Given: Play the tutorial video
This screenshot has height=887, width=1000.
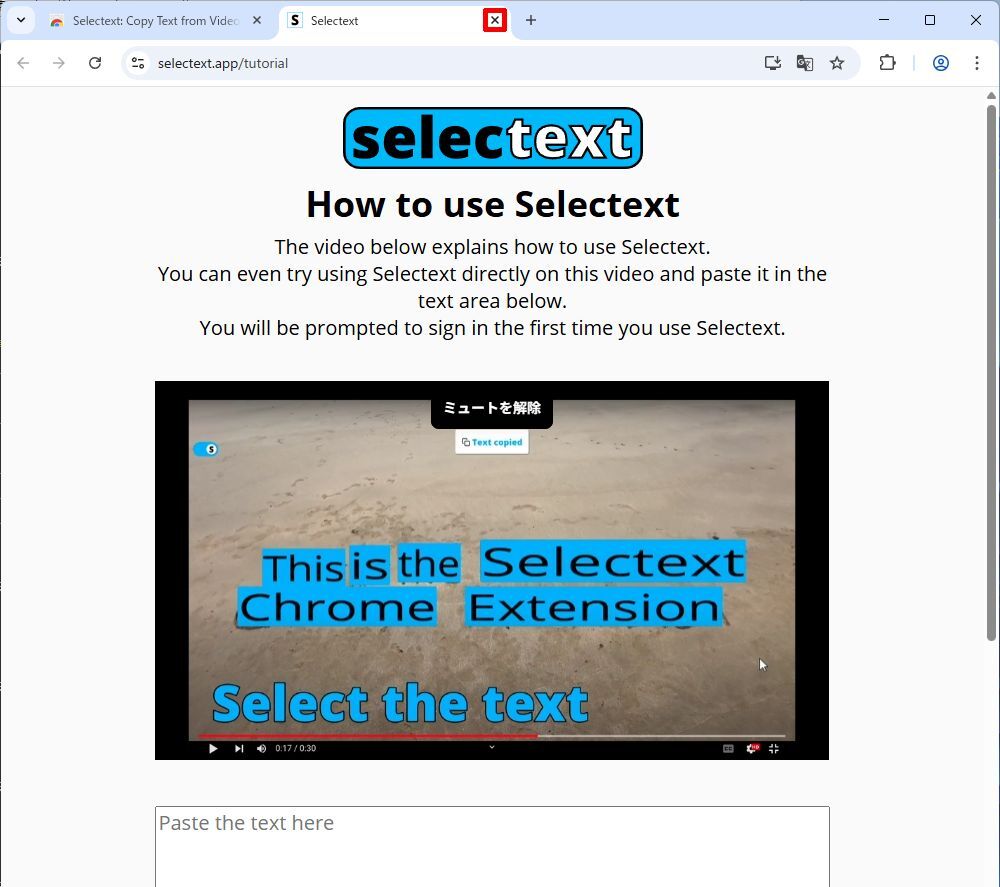Looking at the screenshot, I should pyautogui.click(x=213, y=749).
